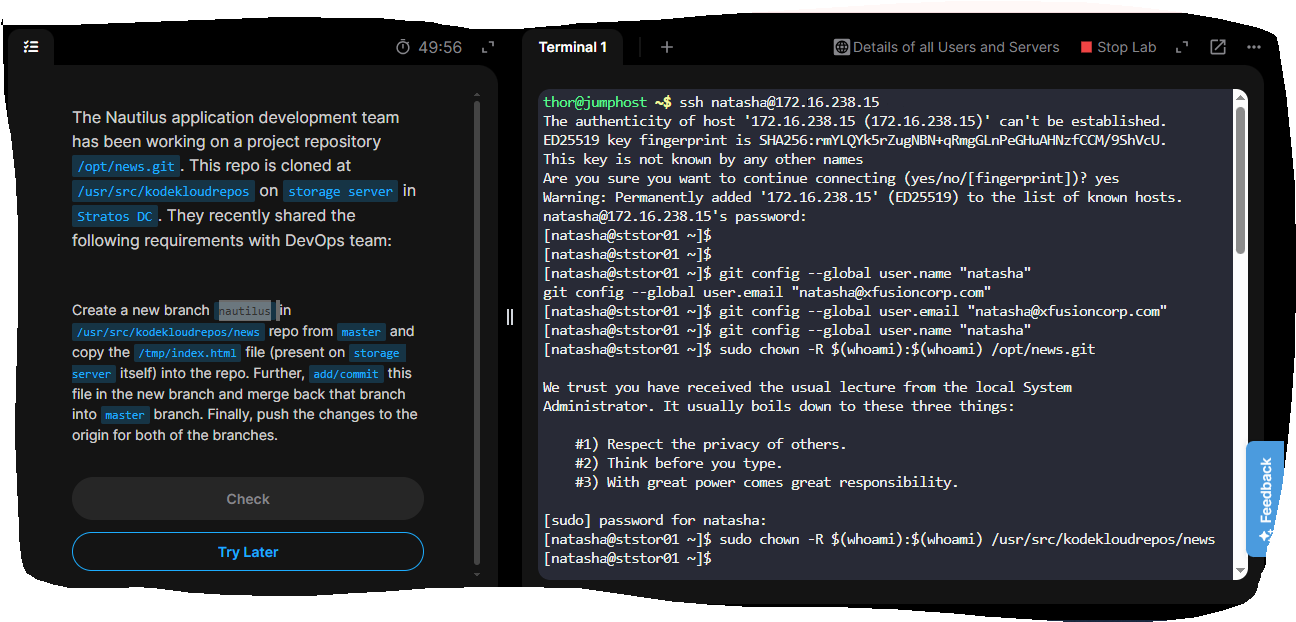
Task: Open the three-dots more options menu
Action: click(1254, 47)
